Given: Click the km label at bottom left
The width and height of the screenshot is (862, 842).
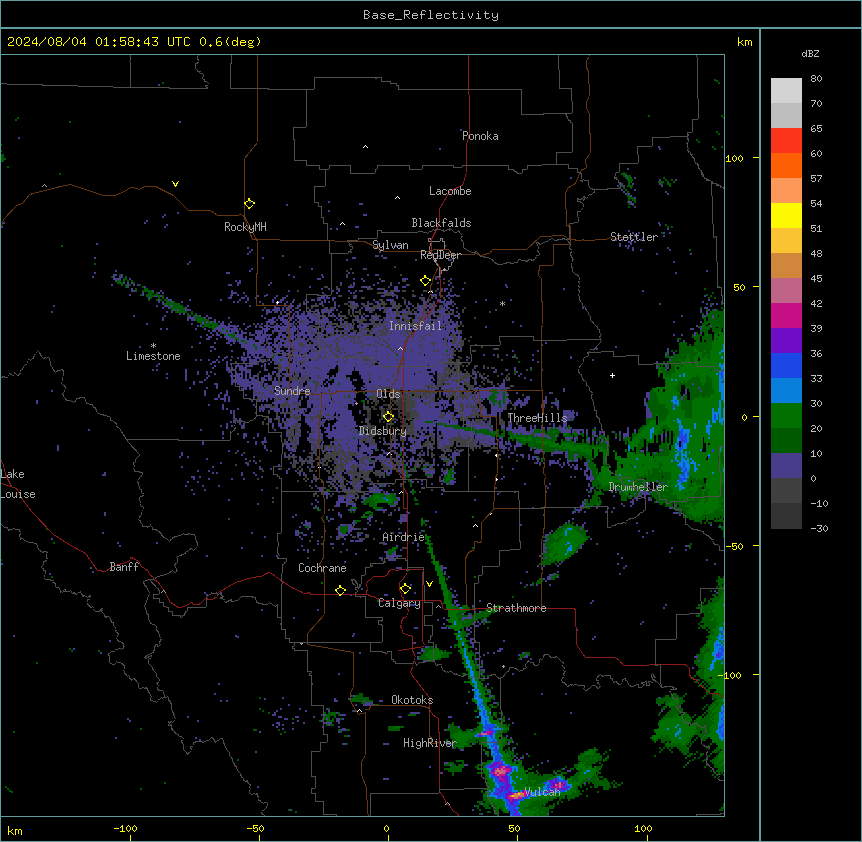Looking at the screenshot, I should (15, 831).
